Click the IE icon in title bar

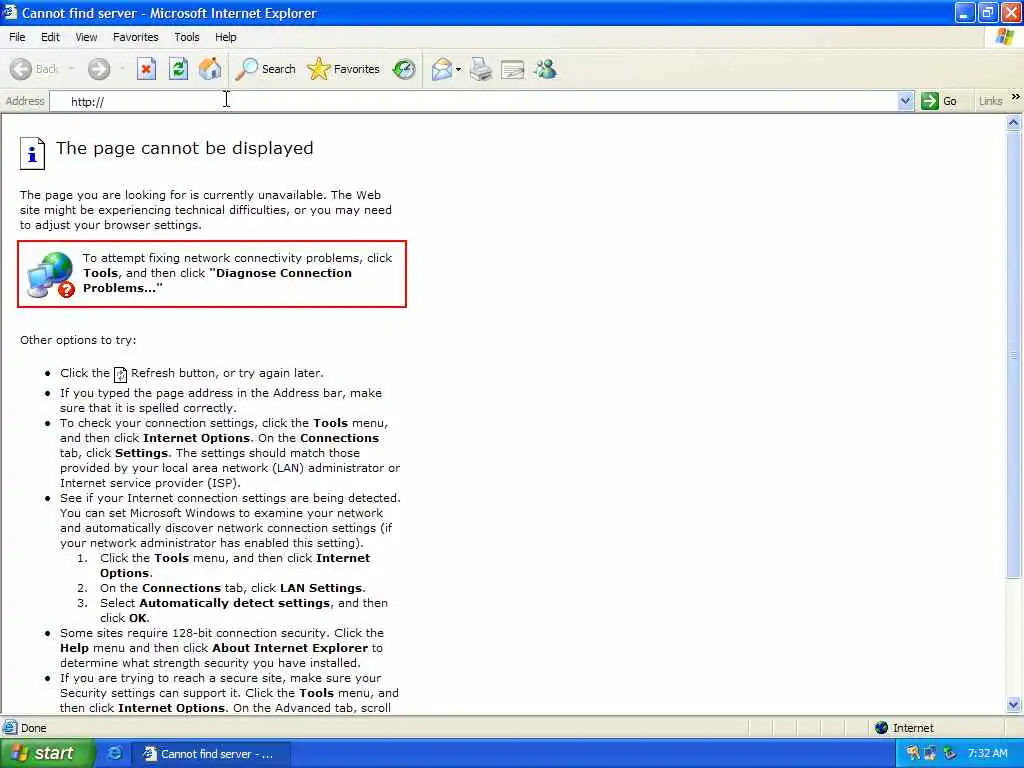click(10, 12)
